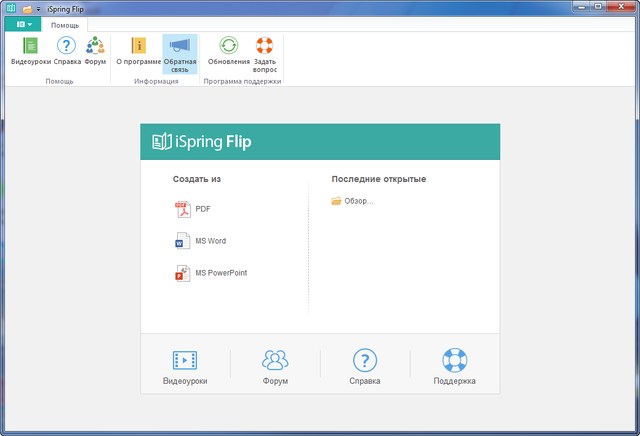Open the teal application menu dropdown
Screen dimensions: 640x436
pos(23,24)
